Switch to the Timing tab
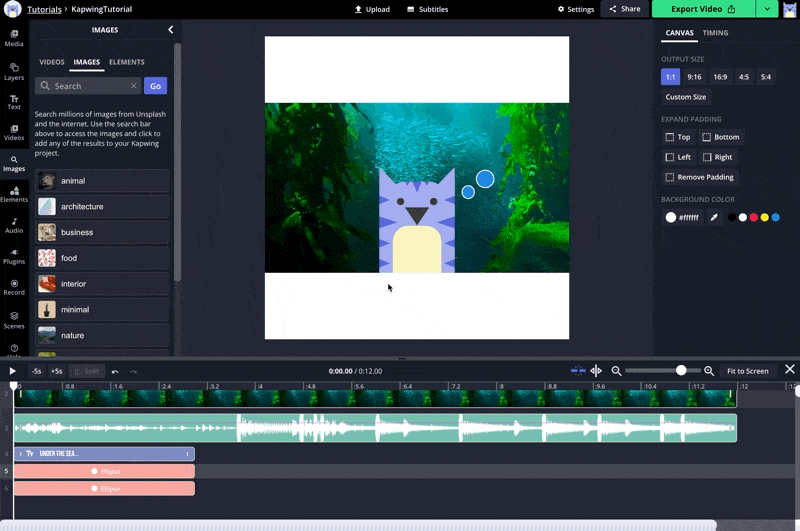Screen dimensions: 800x531 (x=715, y=33)
